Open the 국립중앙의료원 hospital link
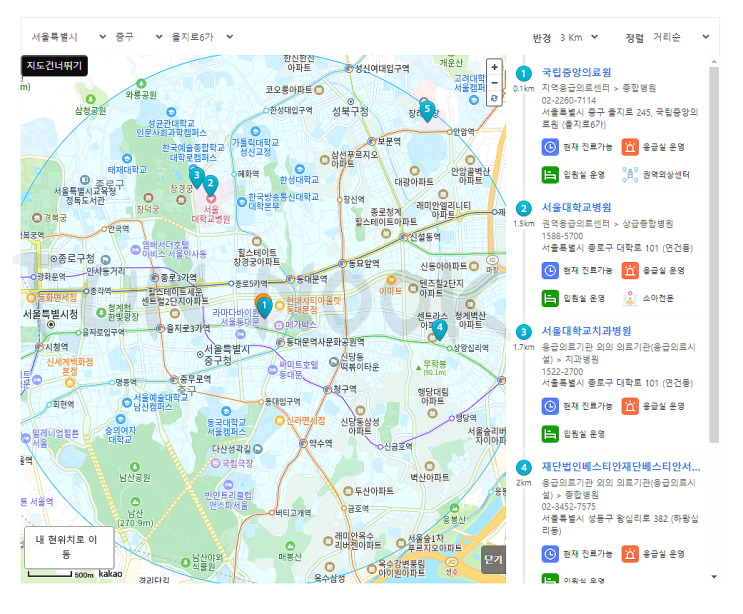Screen dimensions: 743x614 click(576, 72)
